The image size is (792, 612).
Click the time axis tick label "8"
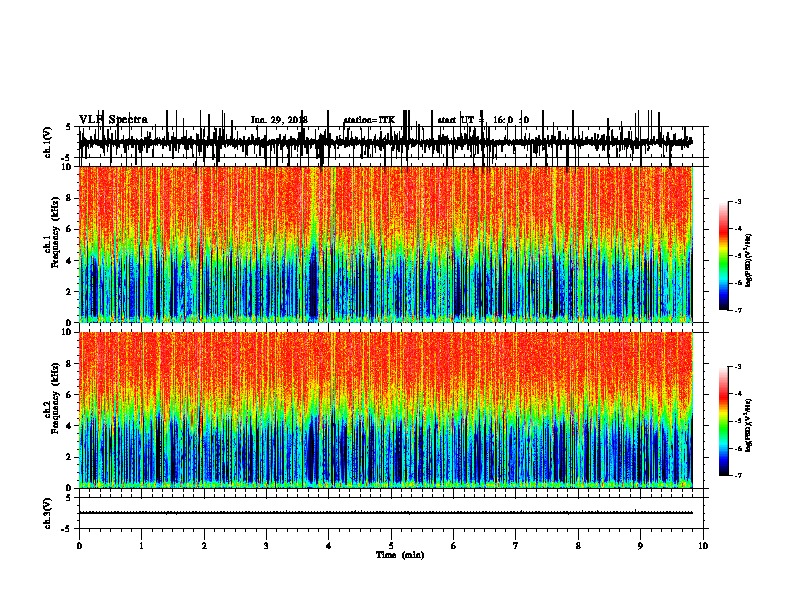click(578, 546)
